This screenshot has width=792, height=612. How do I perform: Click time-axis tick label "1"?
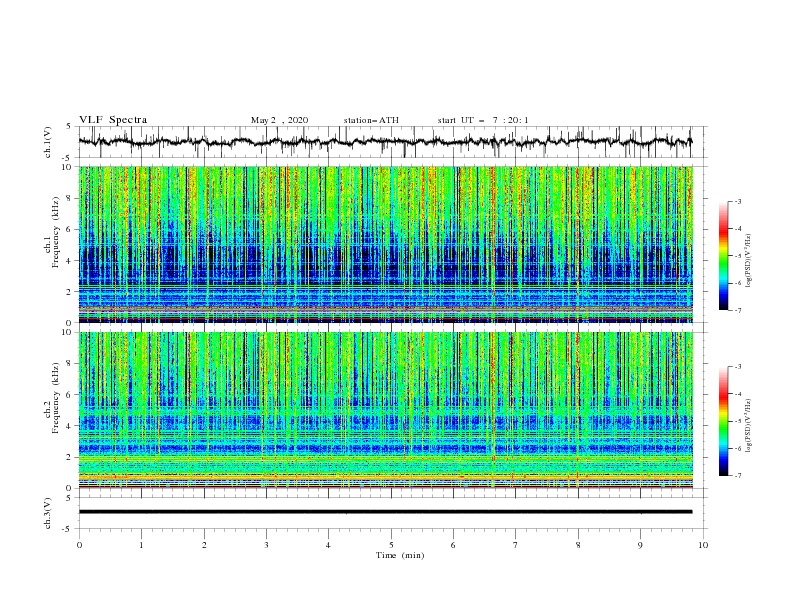click(142, 545)
